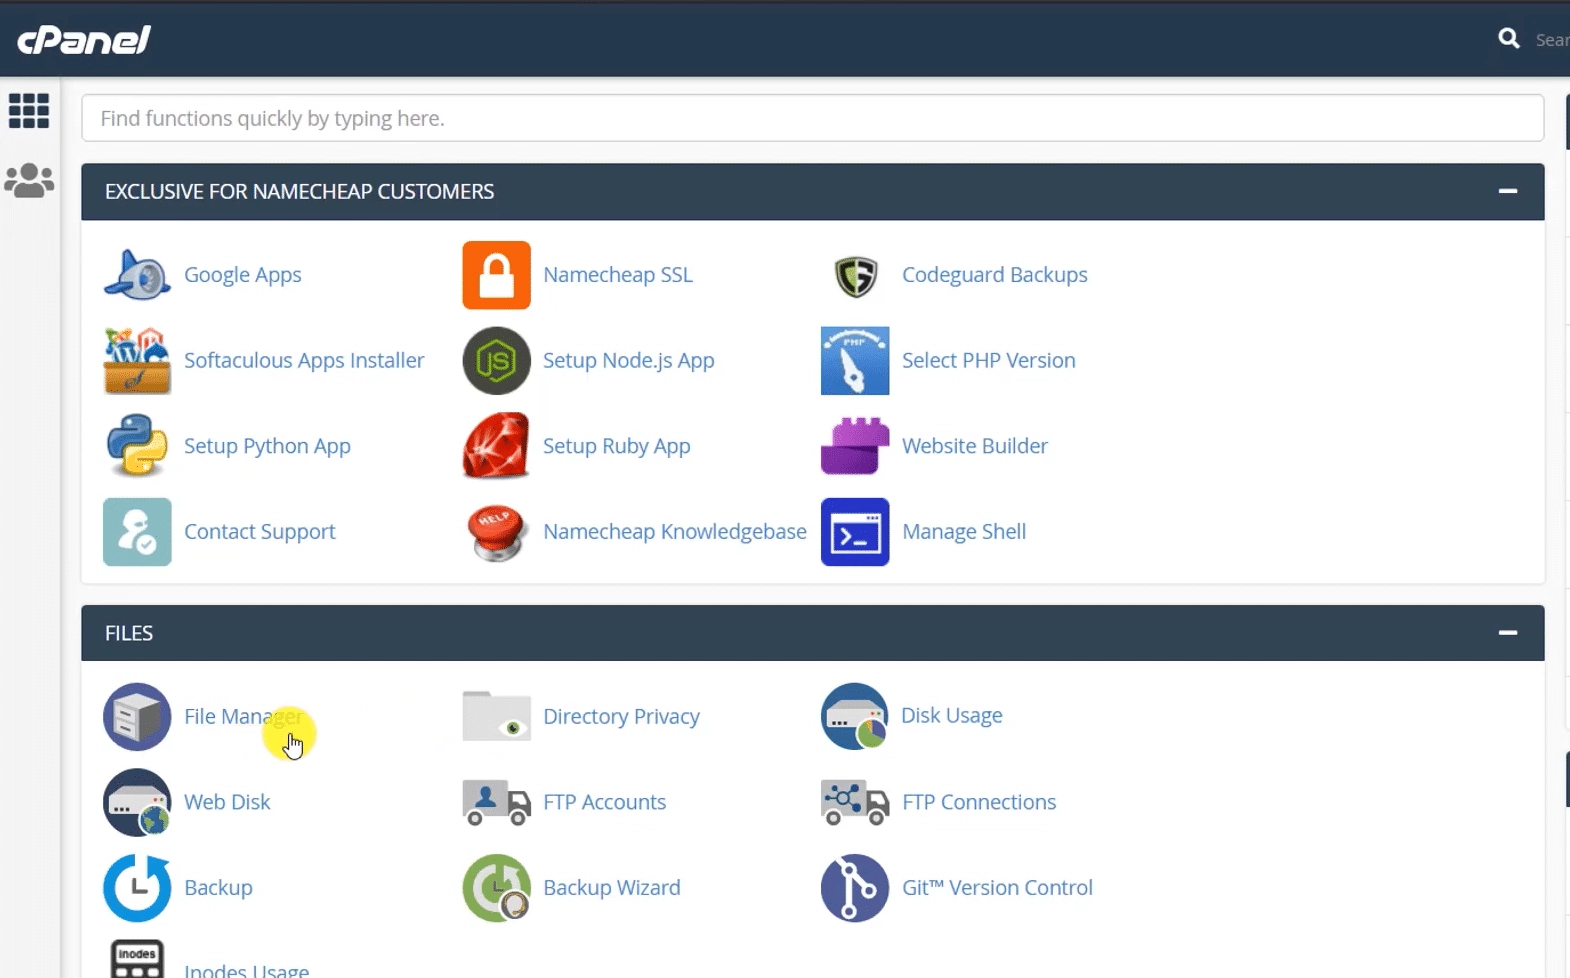This screenshot has height=978, width=1570.
Task: Open the Manage Shell terminal icon
Action: 855,532
